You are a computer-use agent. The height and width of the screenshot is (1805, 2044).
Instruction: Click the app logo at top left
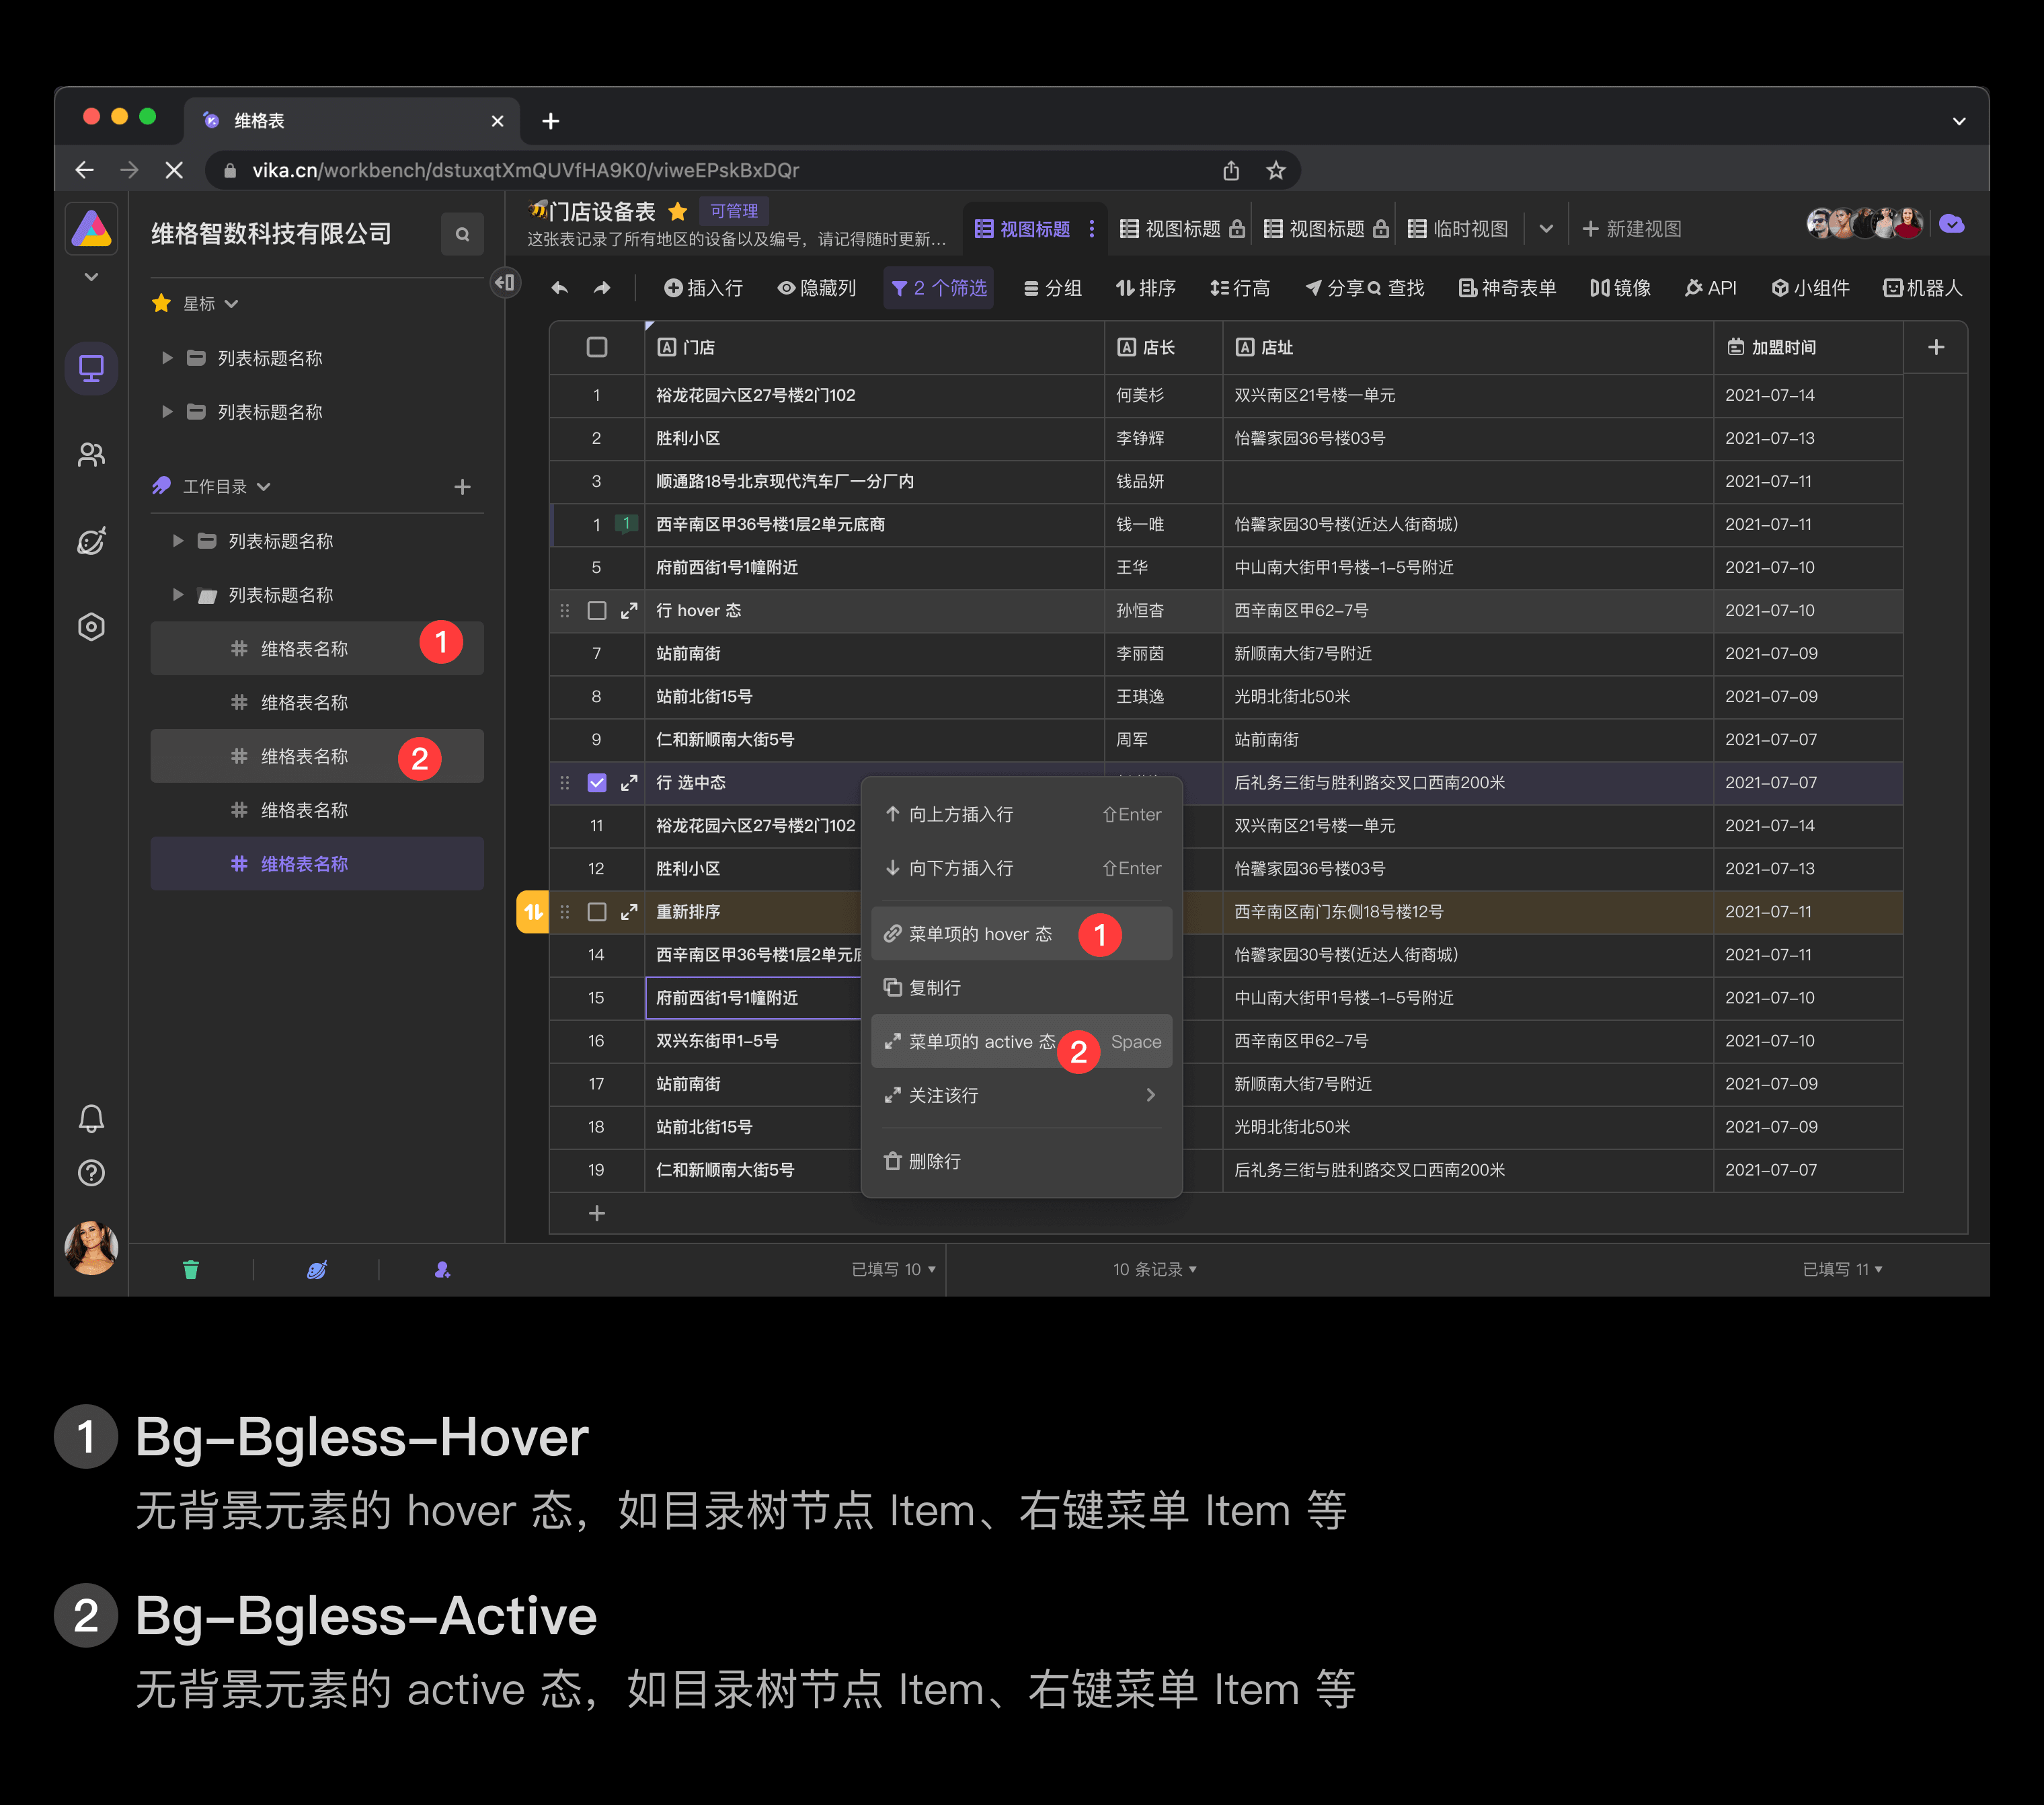point(91,228)
